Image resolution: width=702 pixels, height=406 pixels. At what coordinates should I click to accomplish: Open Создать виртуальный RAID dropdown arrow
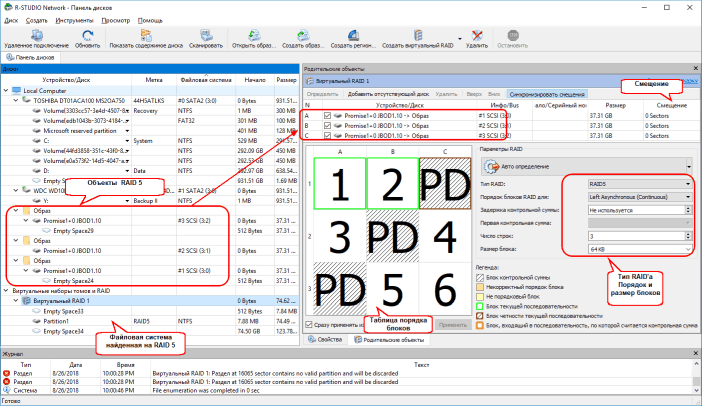[460, 38]
